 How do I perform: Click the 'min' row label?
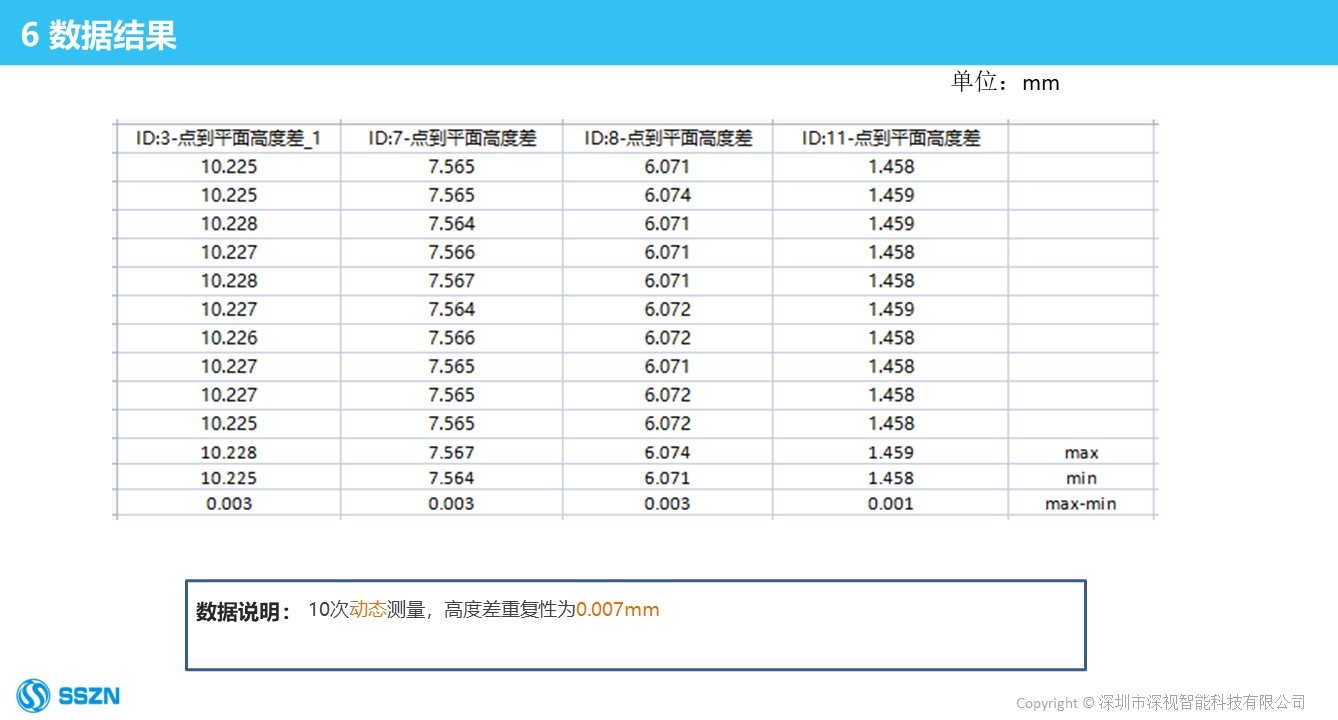(x=1081, y=478)
